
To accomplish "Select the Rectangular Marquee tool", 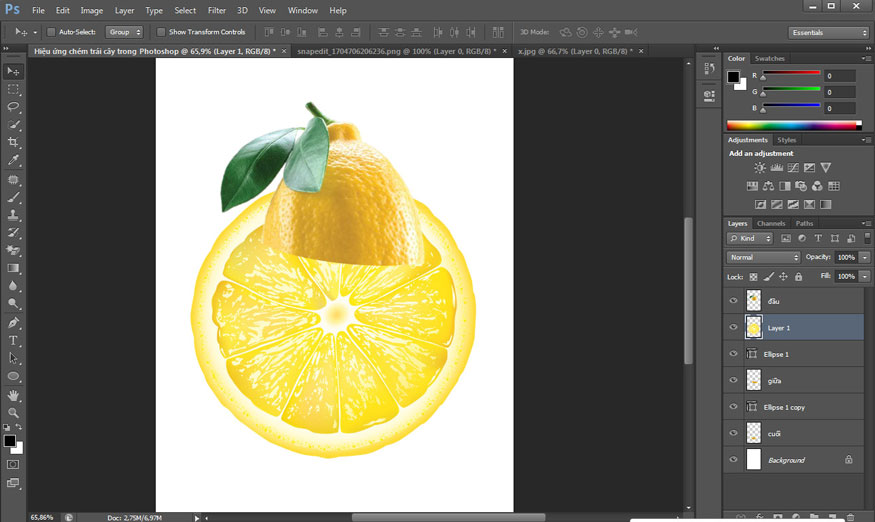I will (x=13, y=89).
